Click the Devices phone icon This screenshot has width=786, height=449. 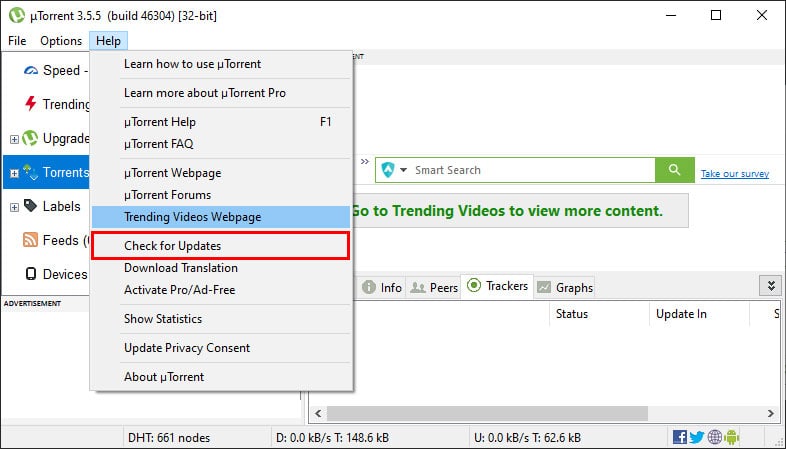(x=31, y=274)
